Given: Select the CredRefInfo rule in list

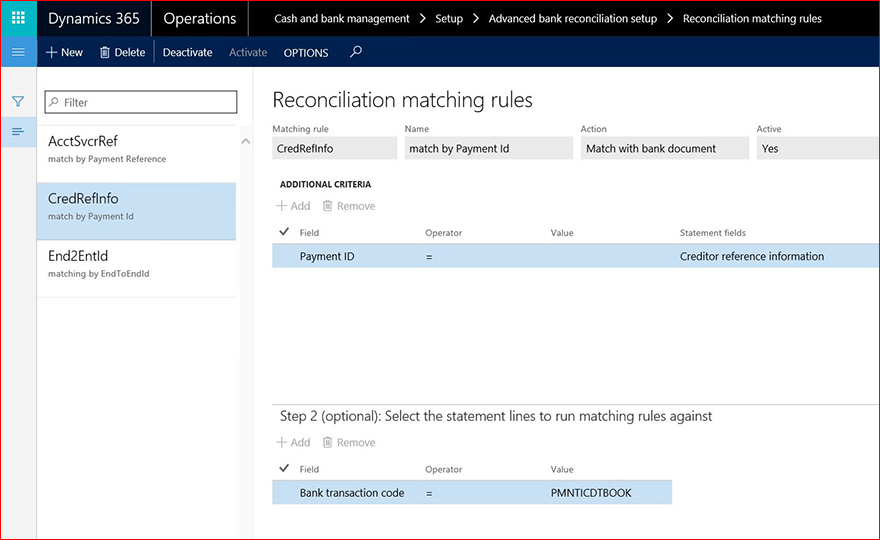Looking at the screenshot, I should [136, 211].
